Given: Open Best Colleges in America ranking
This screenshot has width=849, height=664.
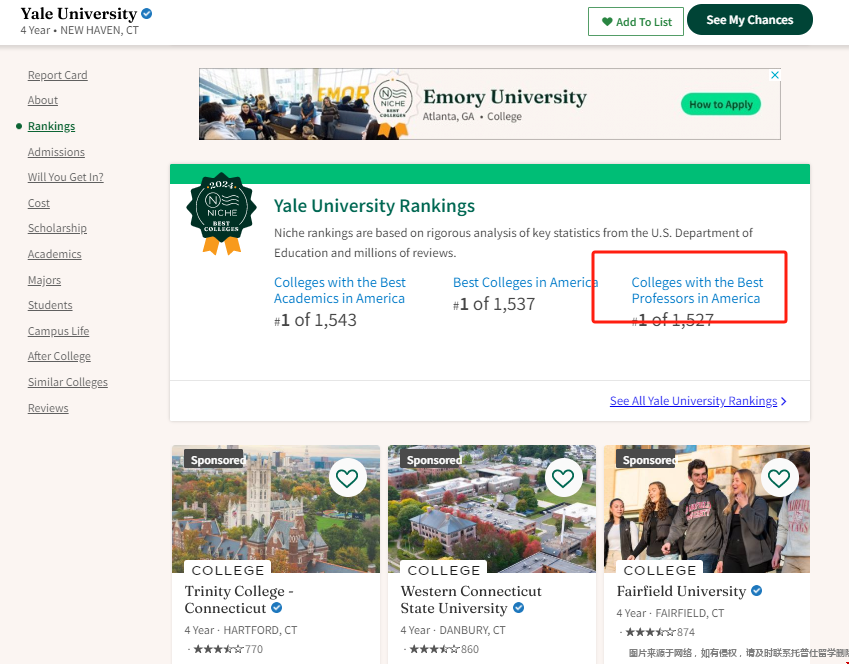Looking at the screenshot, I should (525, 282).
